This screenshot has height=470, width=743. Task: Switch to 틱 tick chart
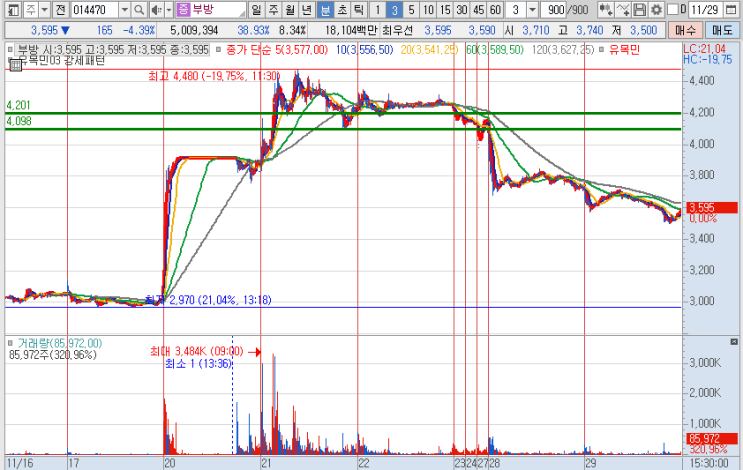[359, 9]
